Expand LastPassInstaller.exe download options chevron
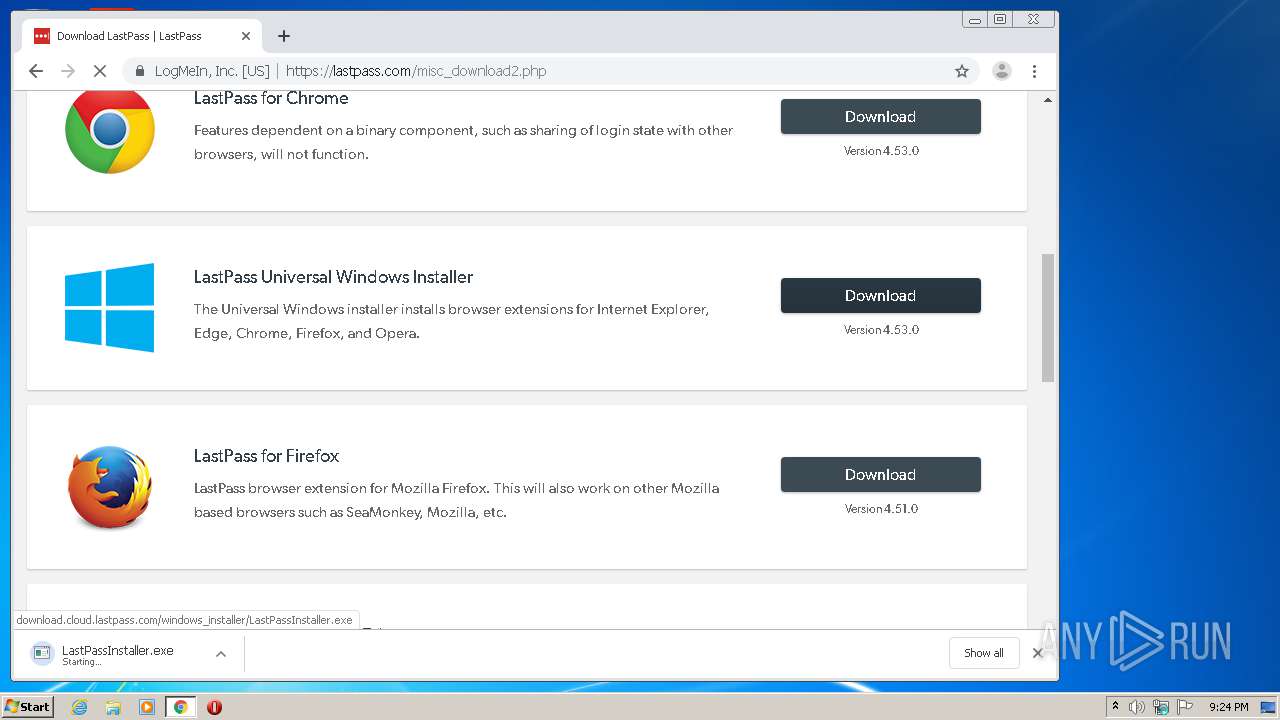This screenshot has width=1280, height=720. click(x=221, y=654)
